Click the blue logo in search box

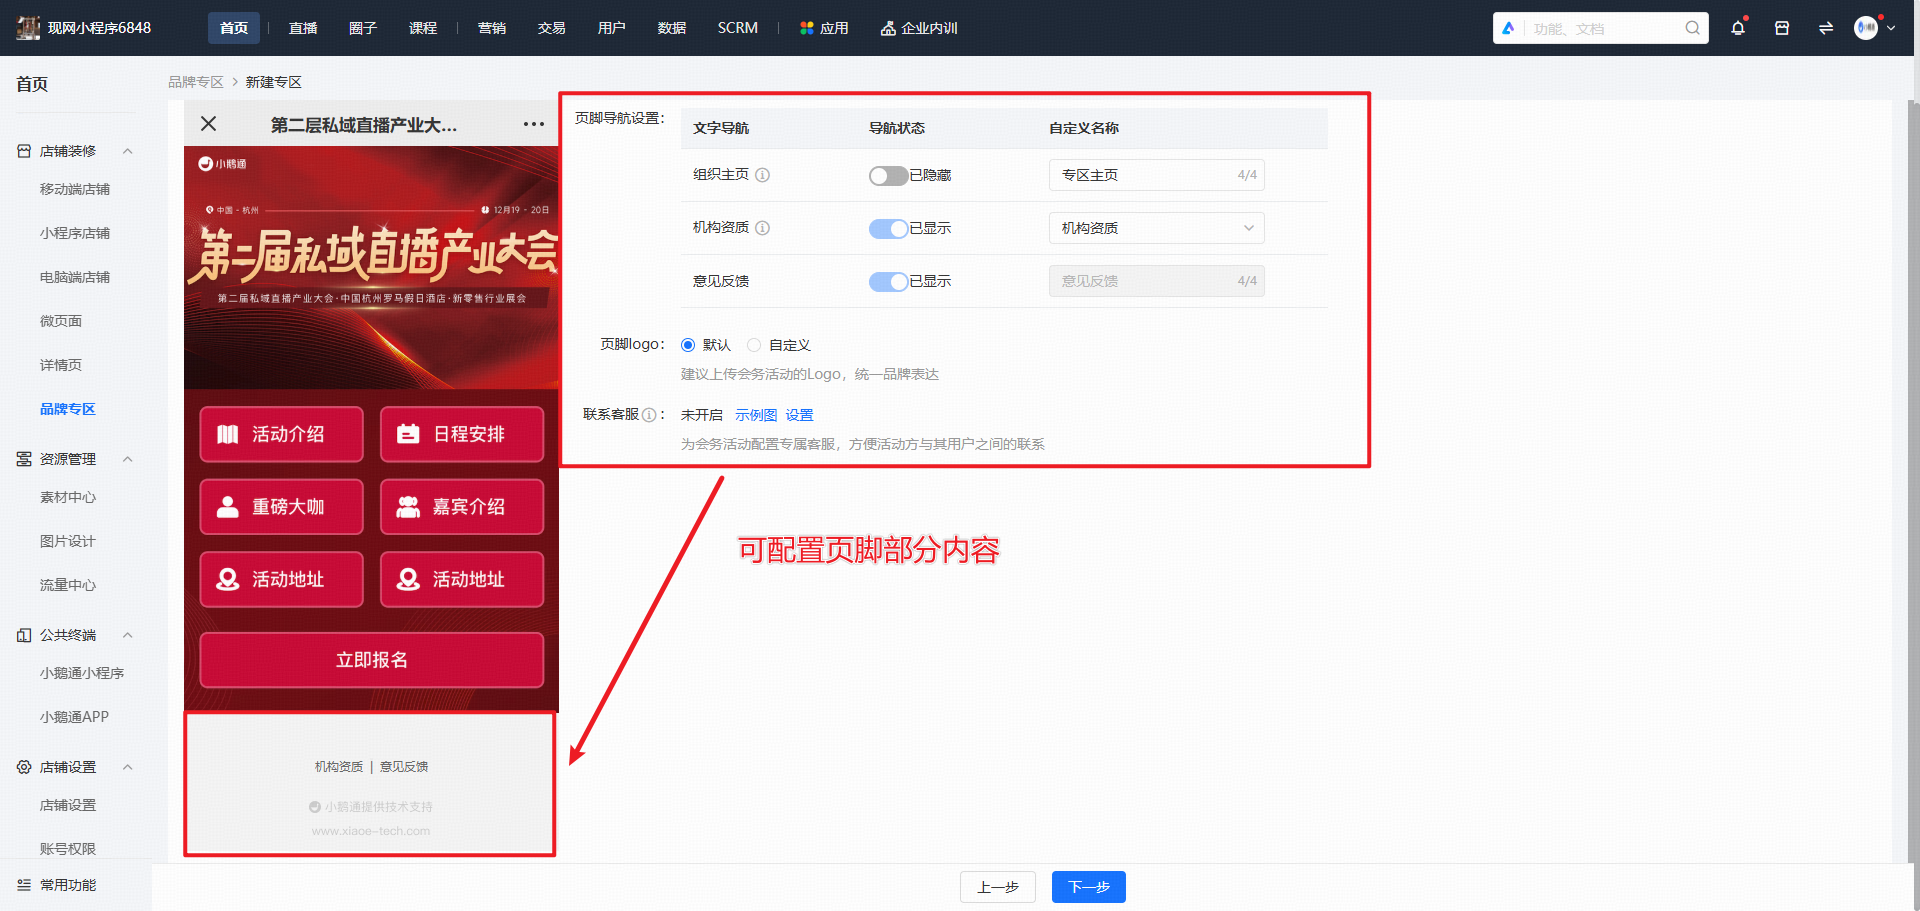[1508, 28]
